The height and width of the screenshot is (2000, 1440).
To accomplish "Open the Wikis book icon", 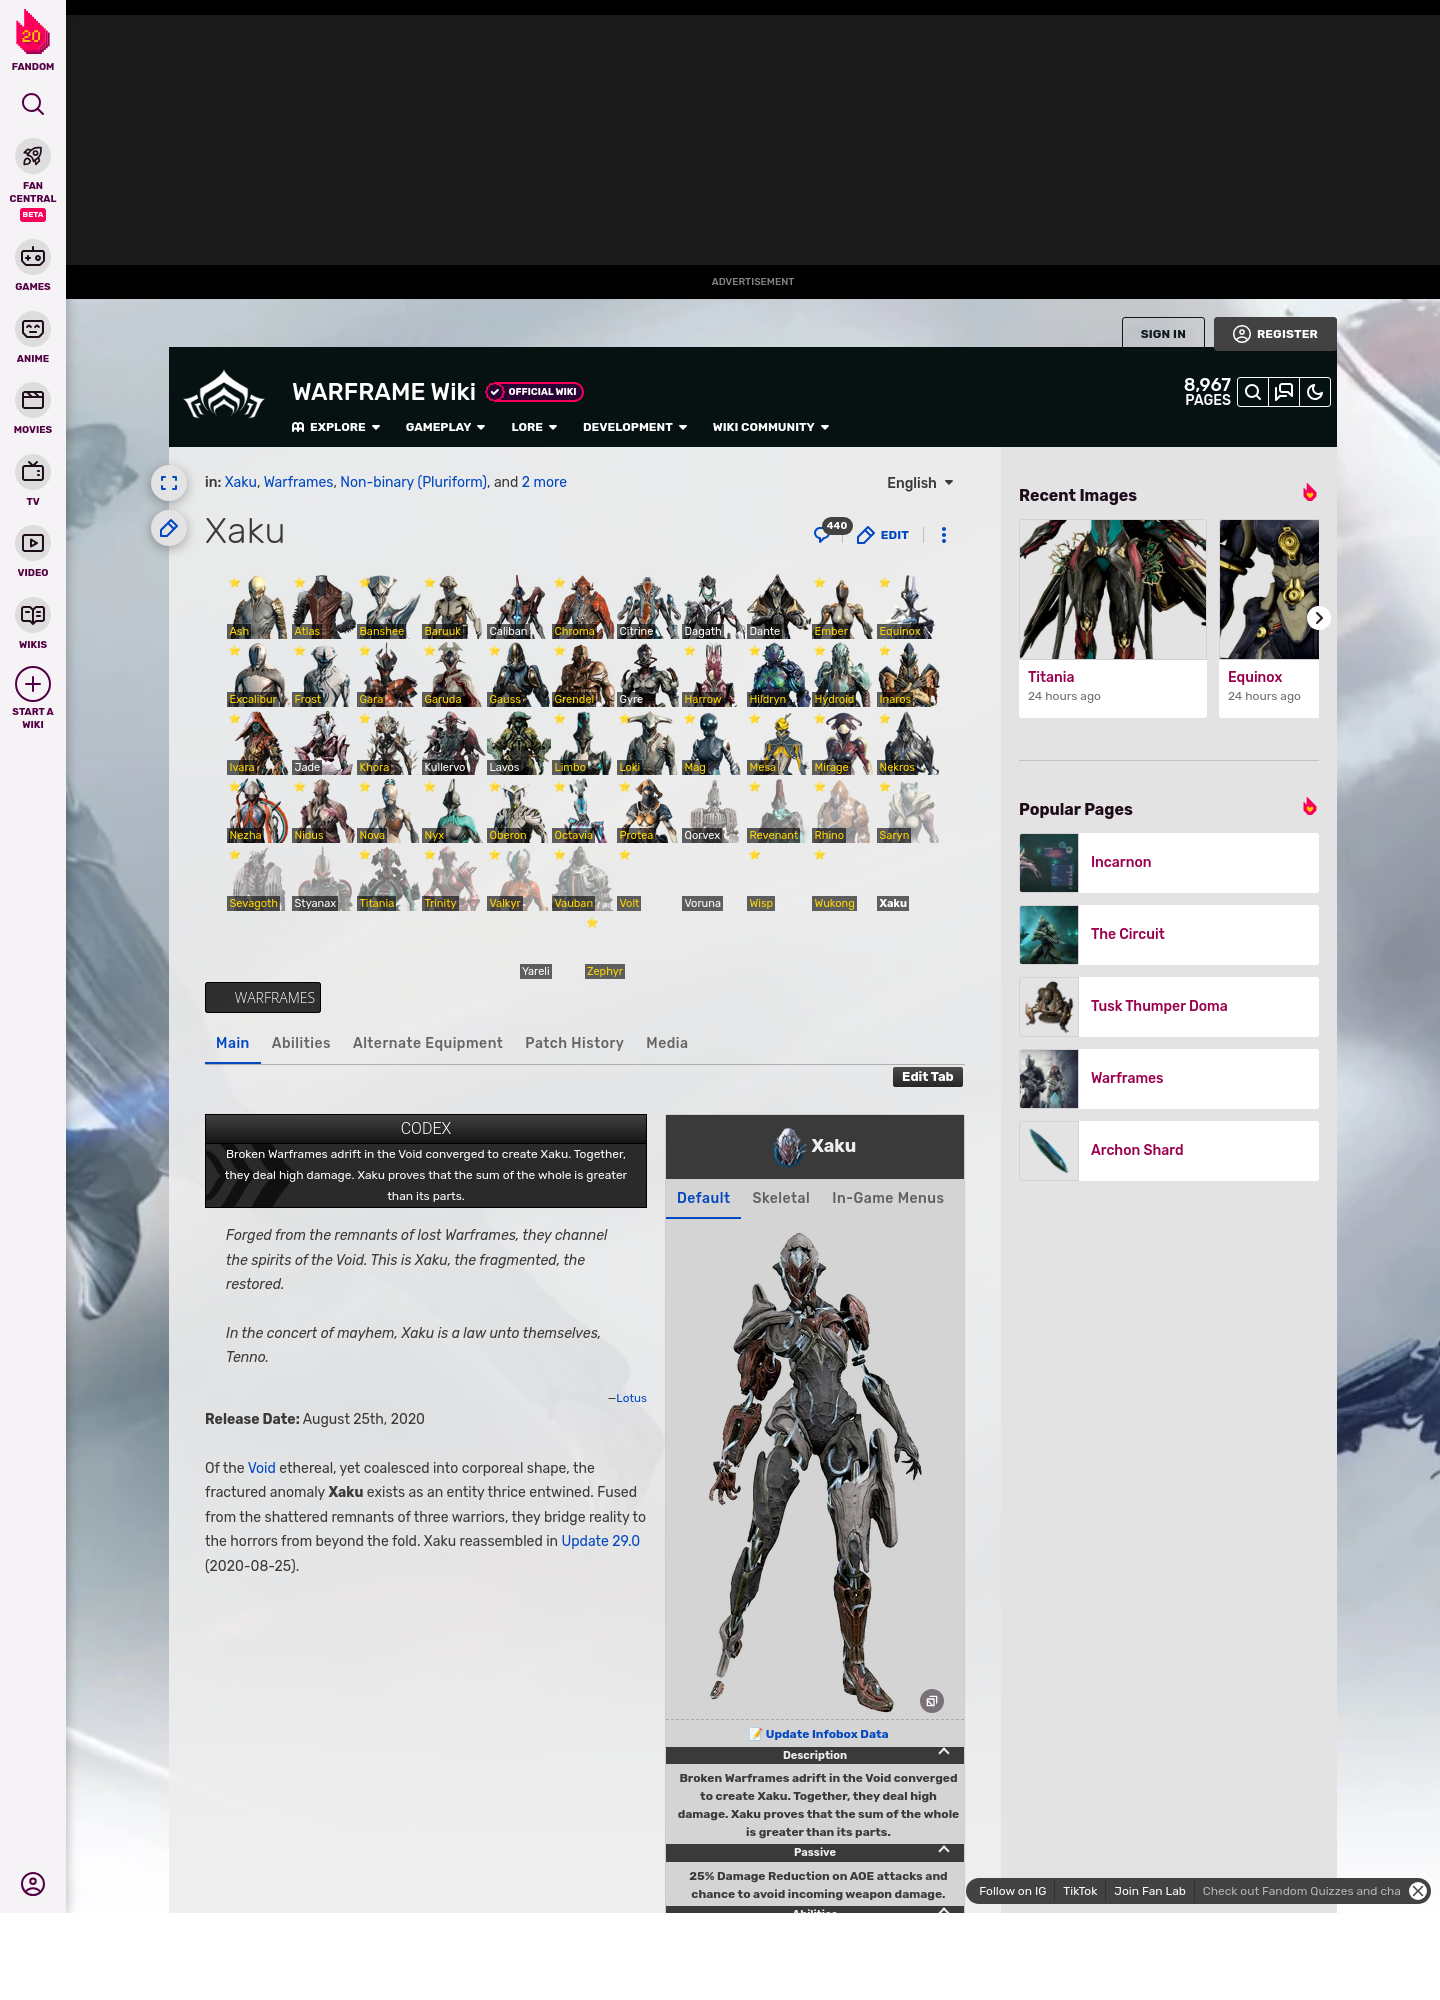I will click(33, 615).
